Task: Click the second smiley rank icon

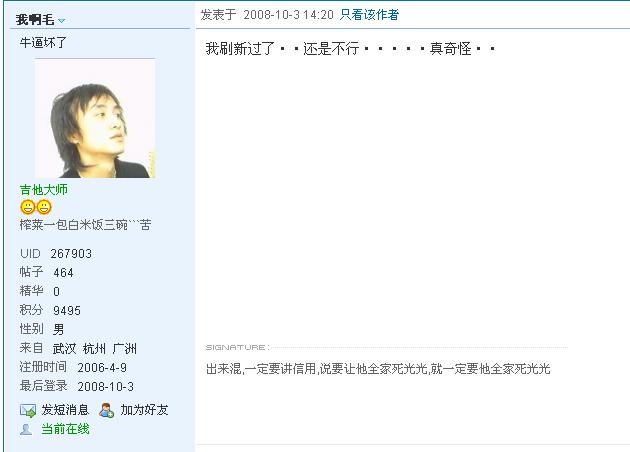Action: [x=44, y=207]
